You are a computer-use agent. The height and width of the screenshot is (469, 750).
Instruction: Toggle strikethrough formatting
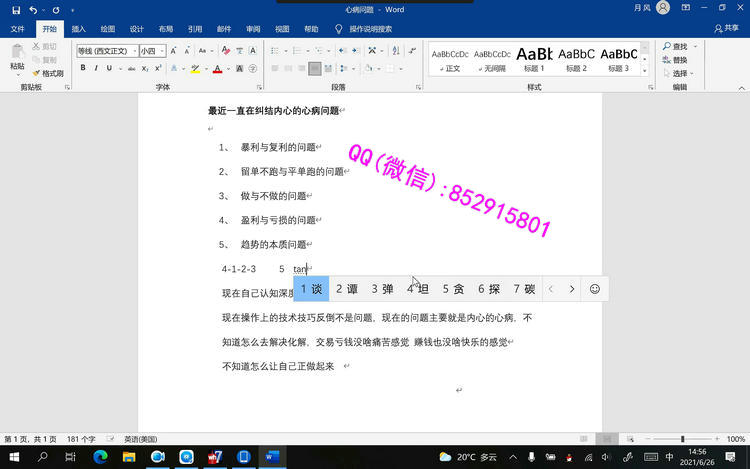pos(129,68)
